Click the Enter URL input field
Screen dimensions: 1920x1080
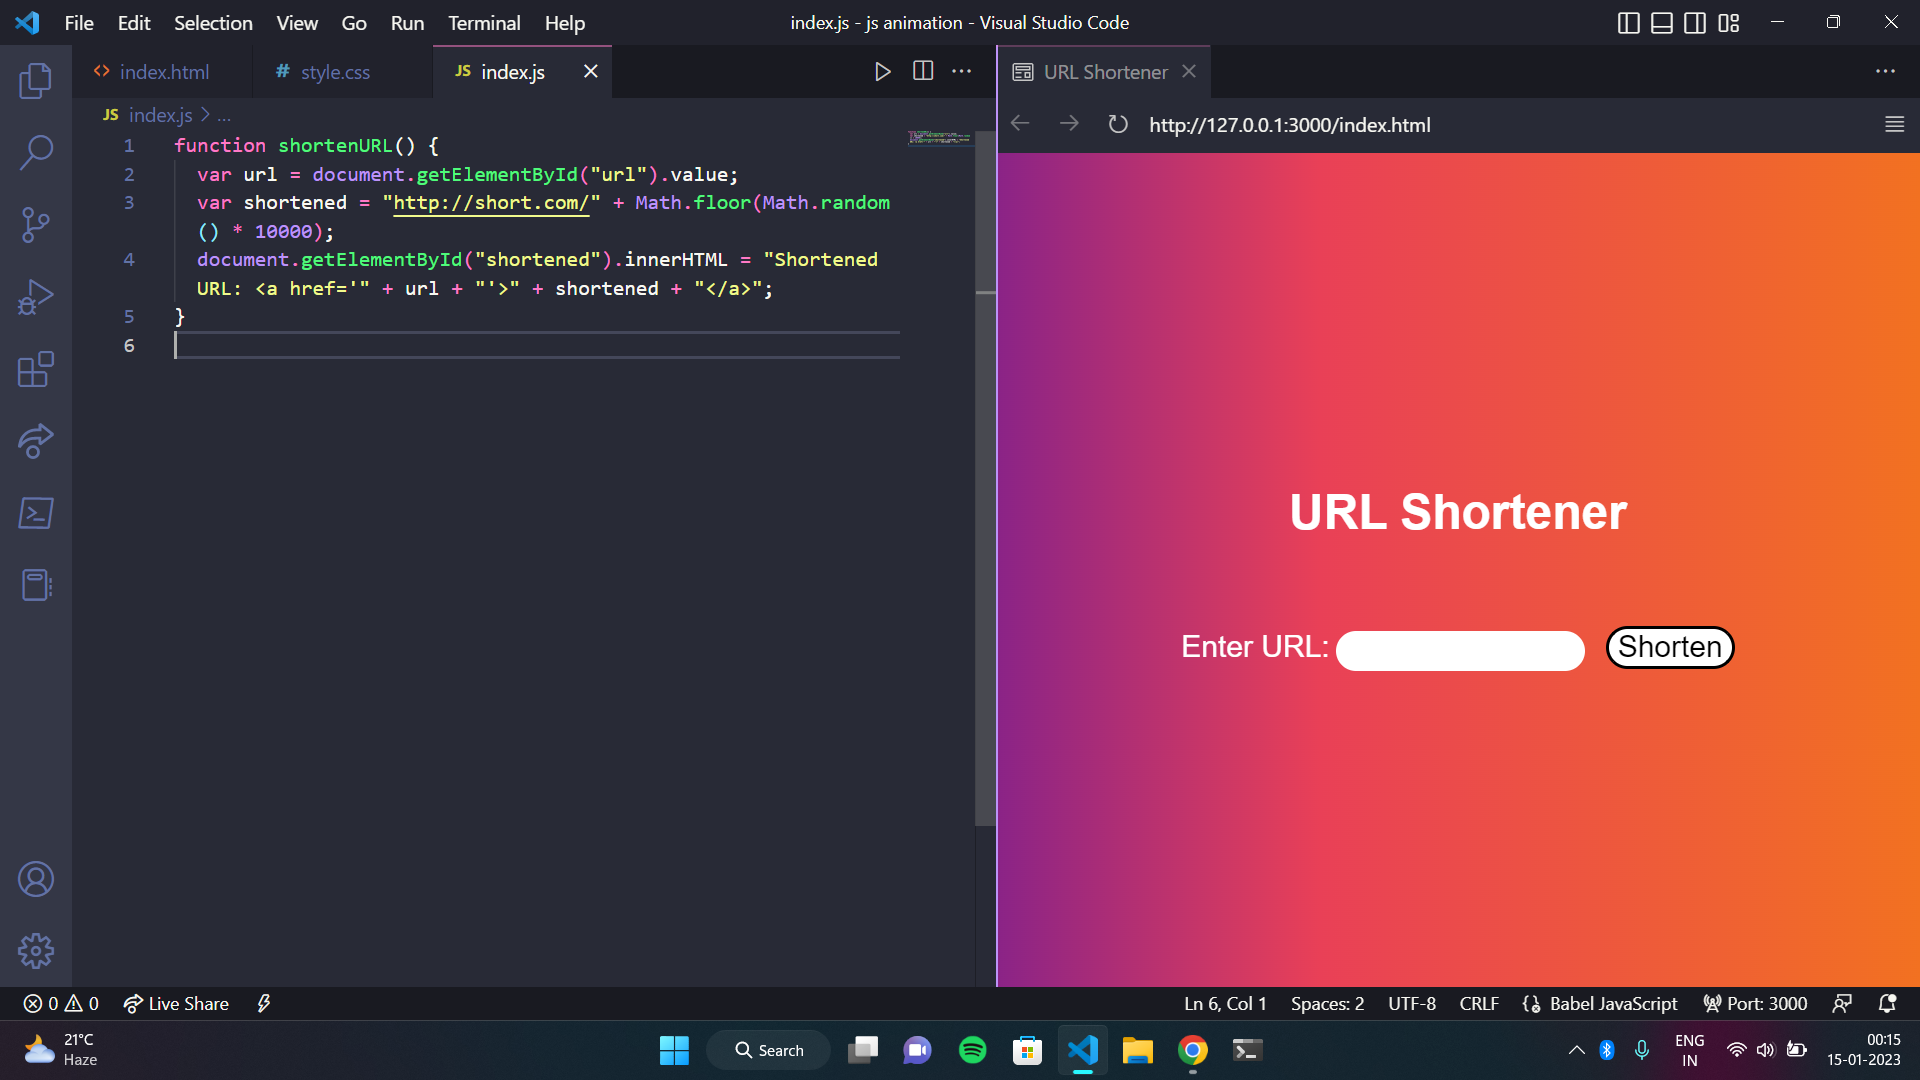click(x=1460, y=651)
